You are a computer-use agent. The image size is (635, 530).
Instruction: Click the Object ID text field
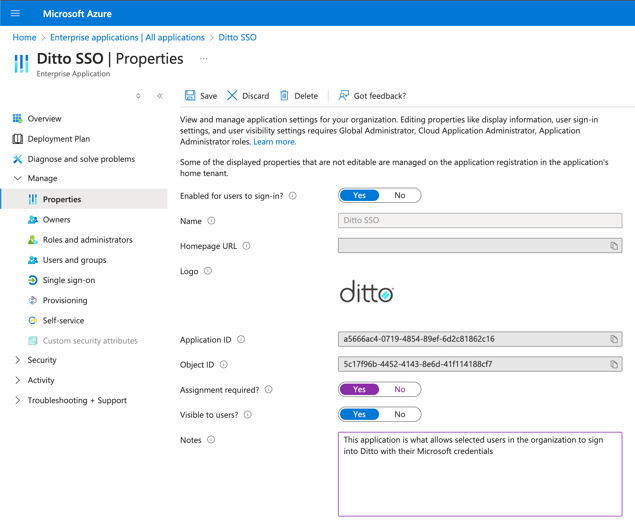480,364
